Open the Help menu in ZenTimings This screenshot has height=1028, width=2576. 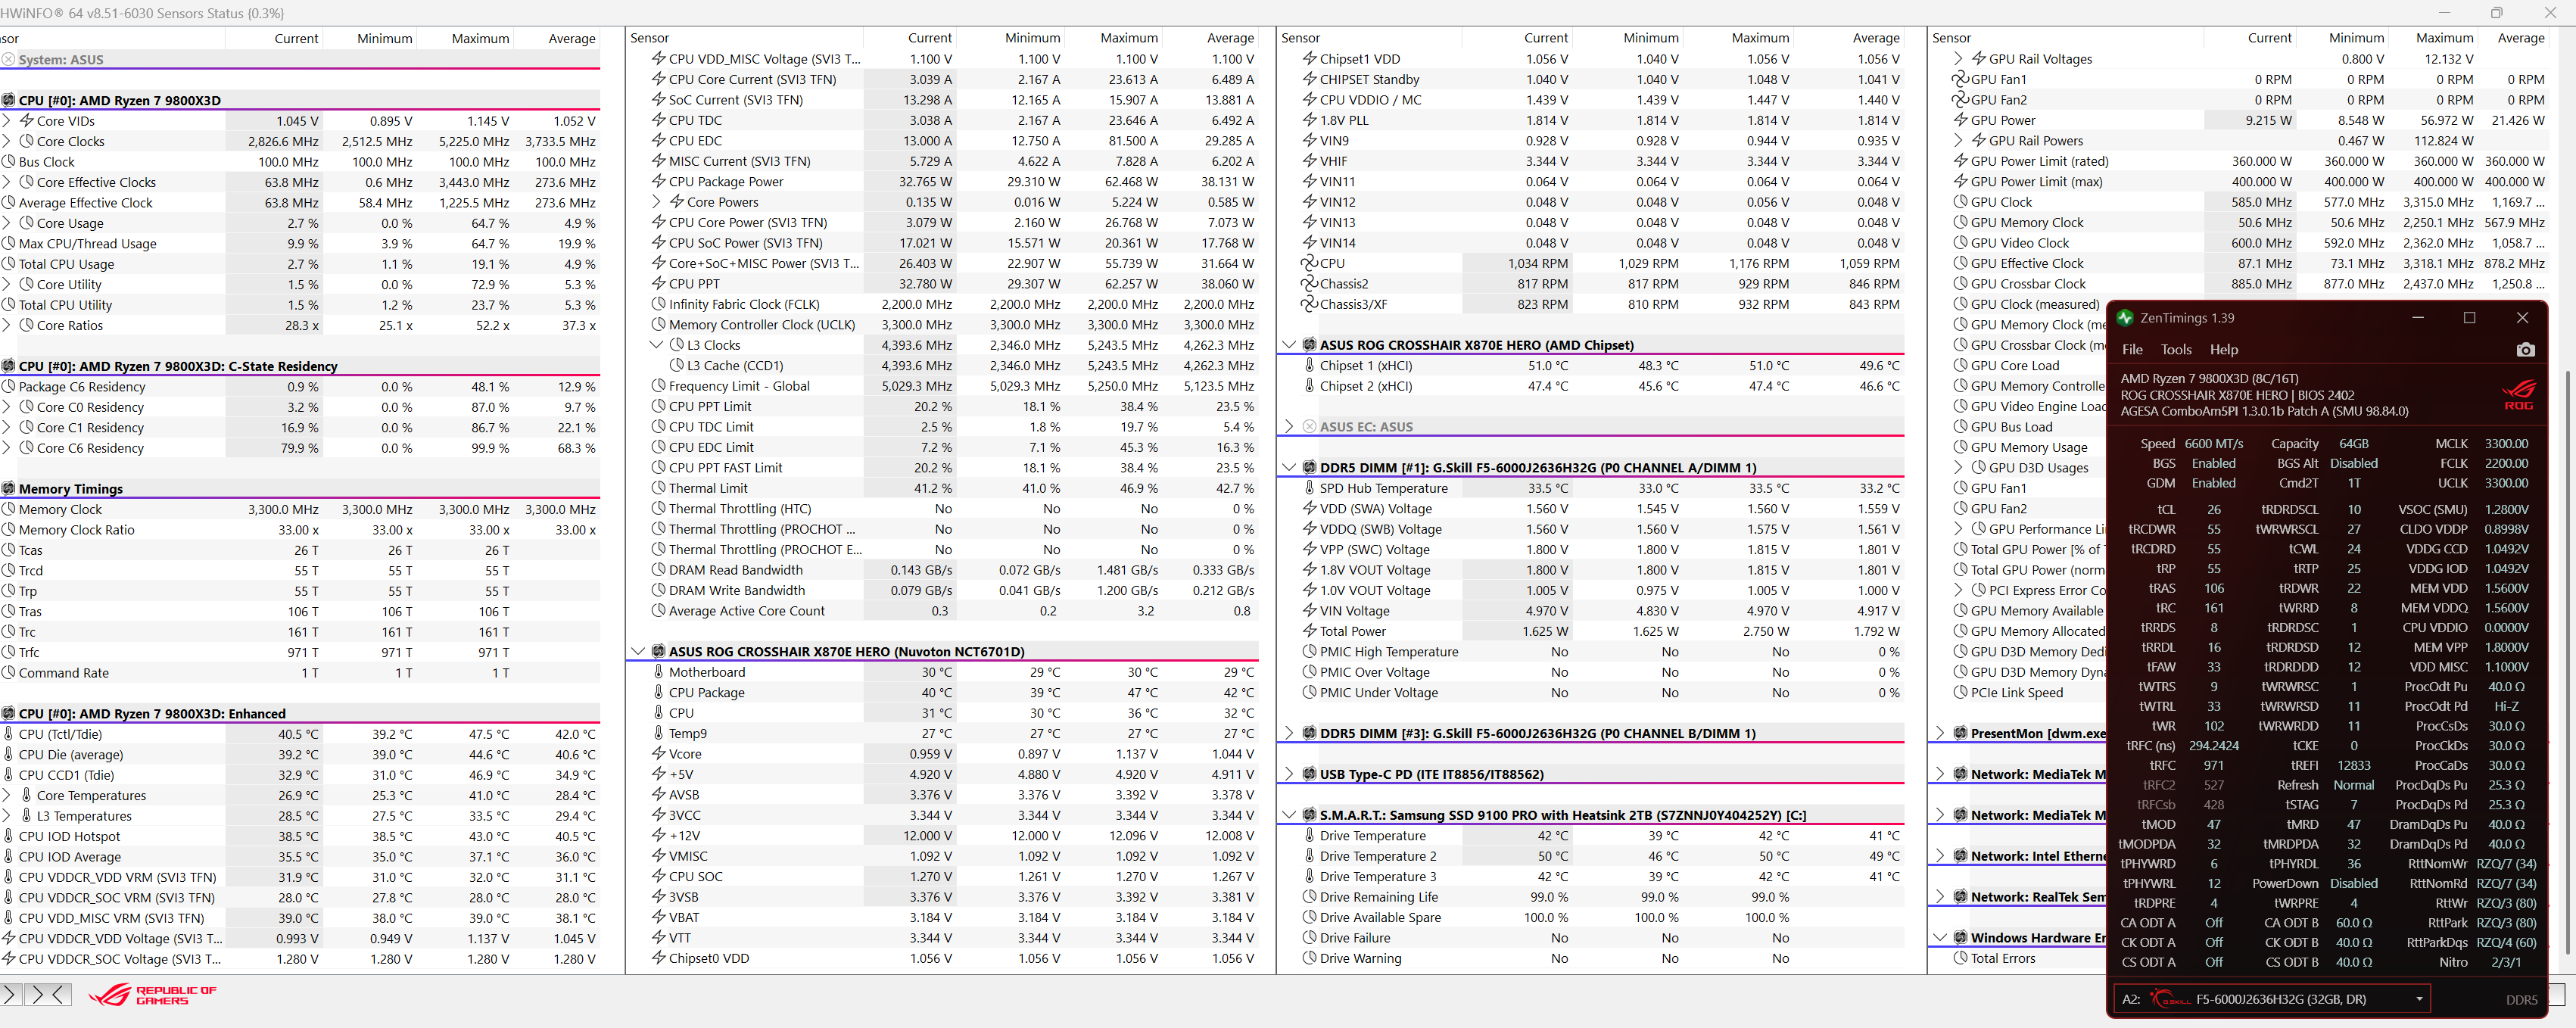pos(2224,349)
